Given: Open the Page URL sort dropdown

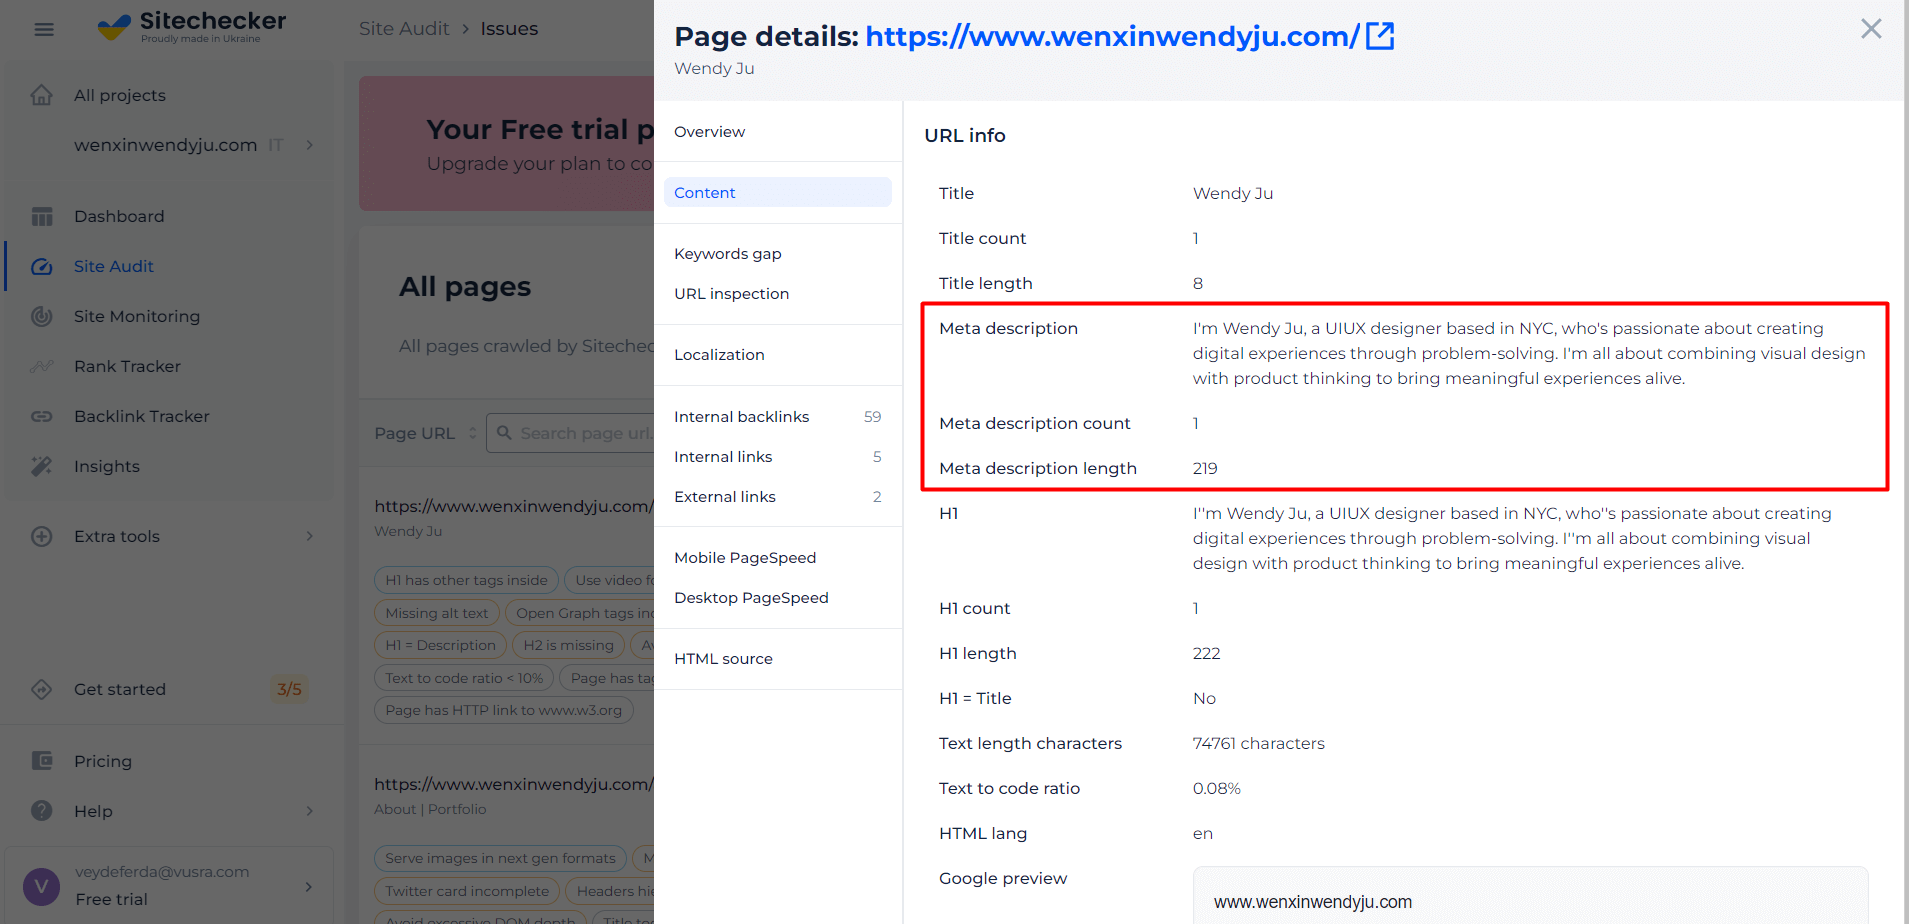Looking at the screenshot, I should click(x=472, y=433).
